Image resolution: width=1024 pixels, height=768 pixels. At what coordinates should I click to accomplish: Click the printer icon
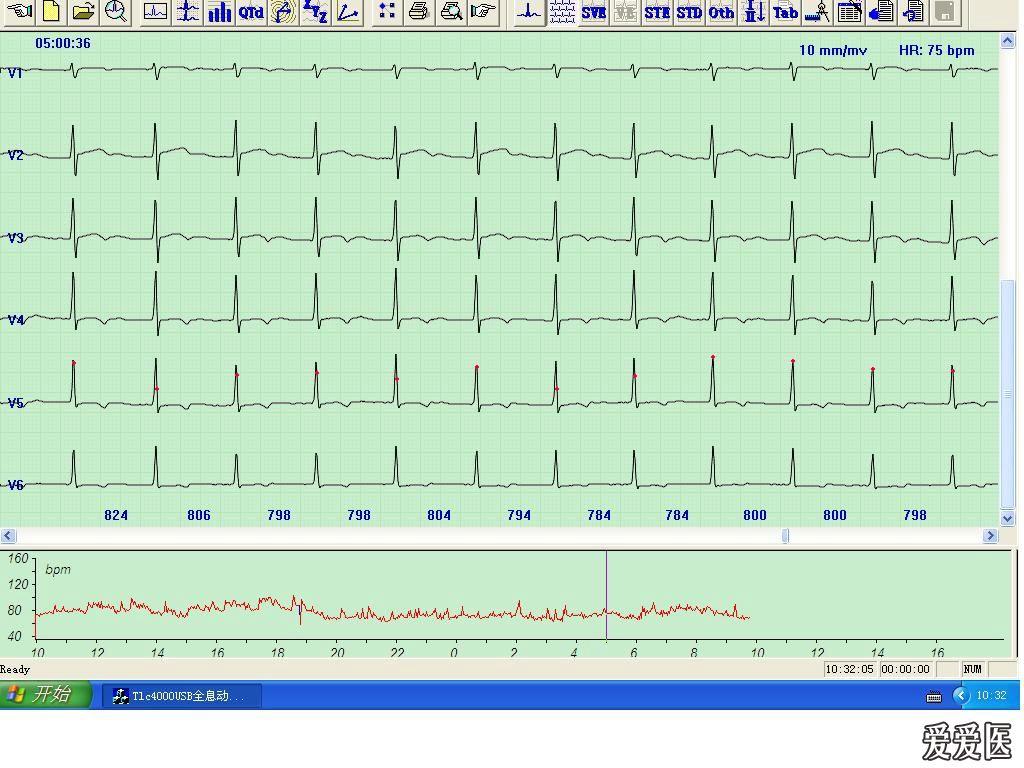tap(419, 12)
